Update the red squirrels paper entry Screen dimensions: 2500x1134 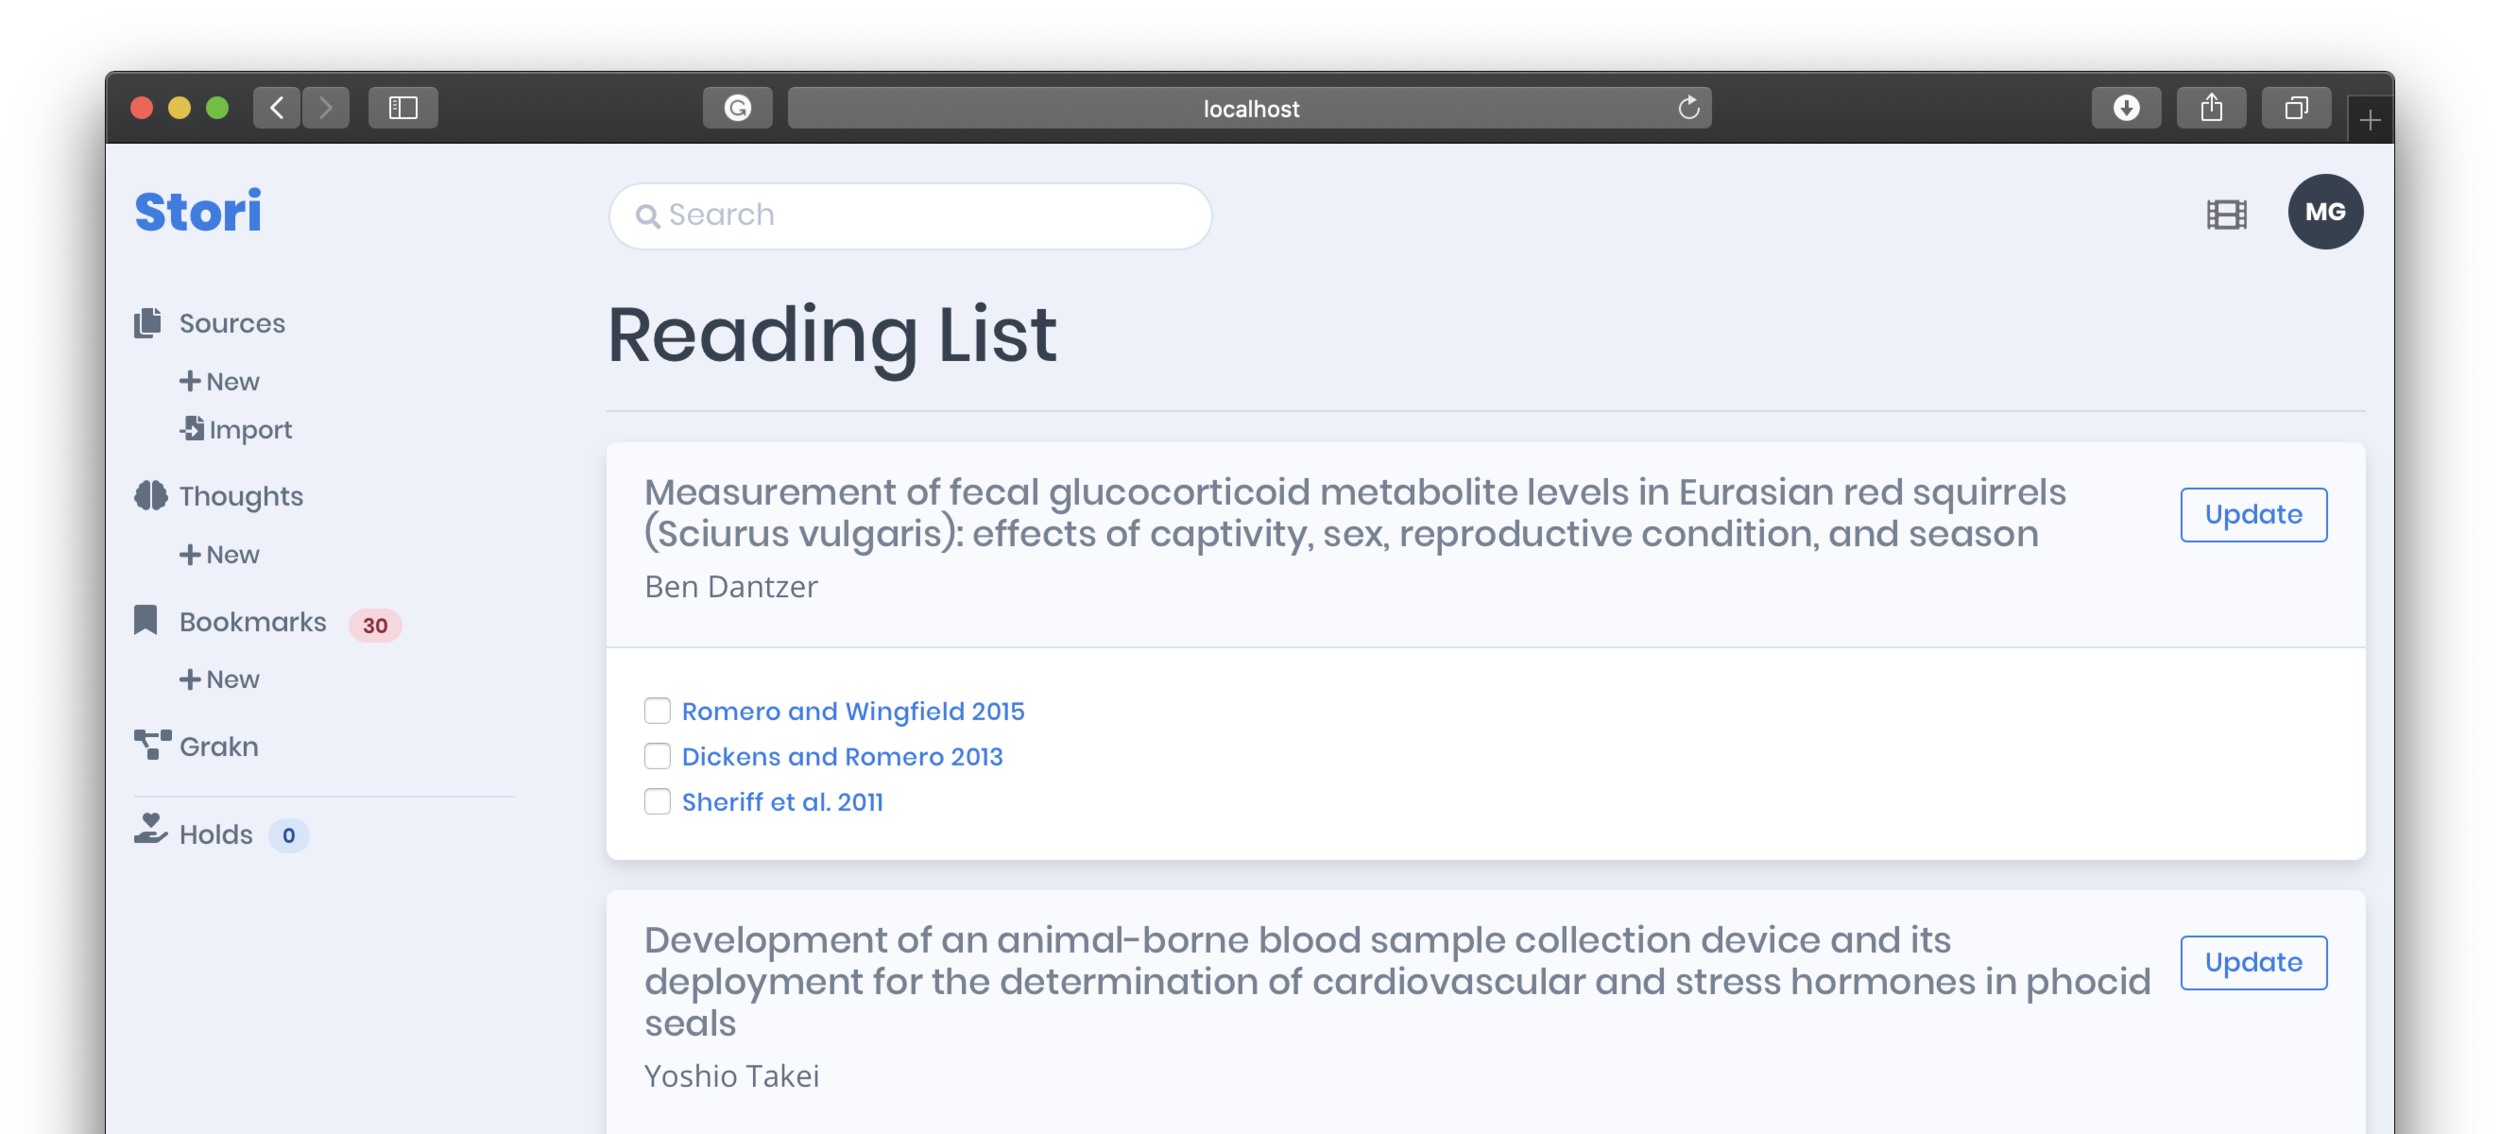(x=2253, y=514)
